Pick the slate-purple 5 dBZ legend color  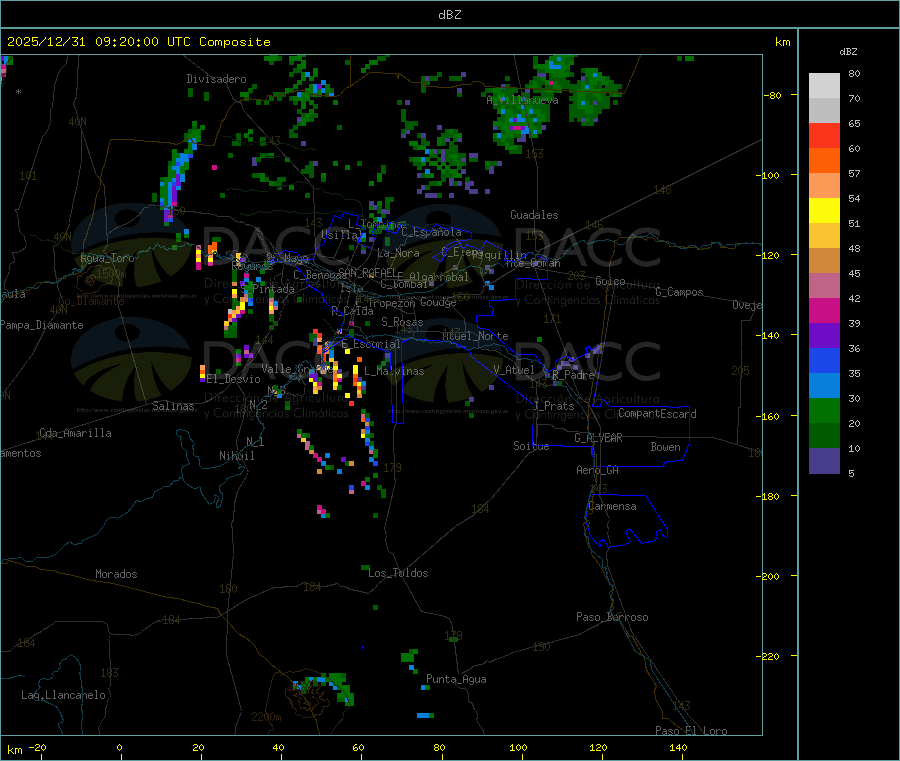(x=824, y=460)
